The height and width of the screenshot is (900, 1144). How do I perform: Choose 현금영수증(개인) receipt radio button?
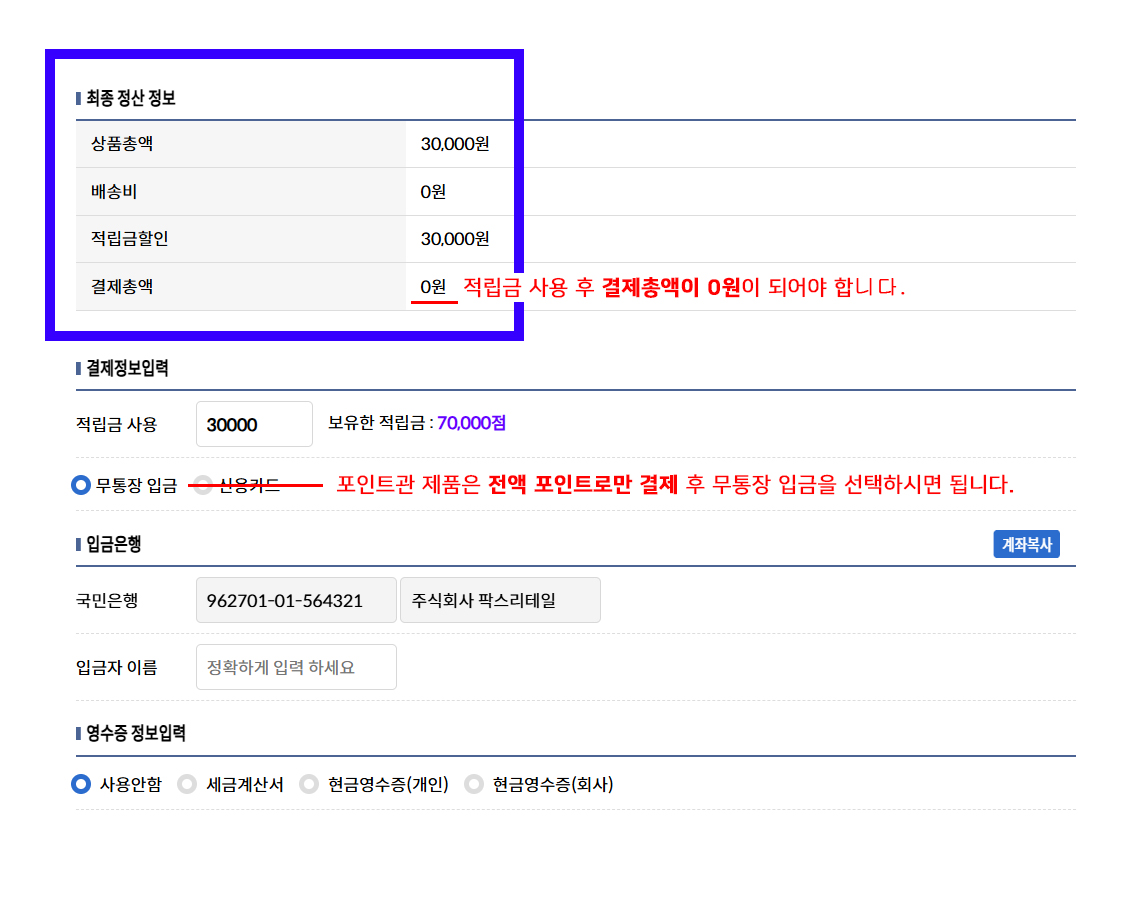[x=309, y=785]
